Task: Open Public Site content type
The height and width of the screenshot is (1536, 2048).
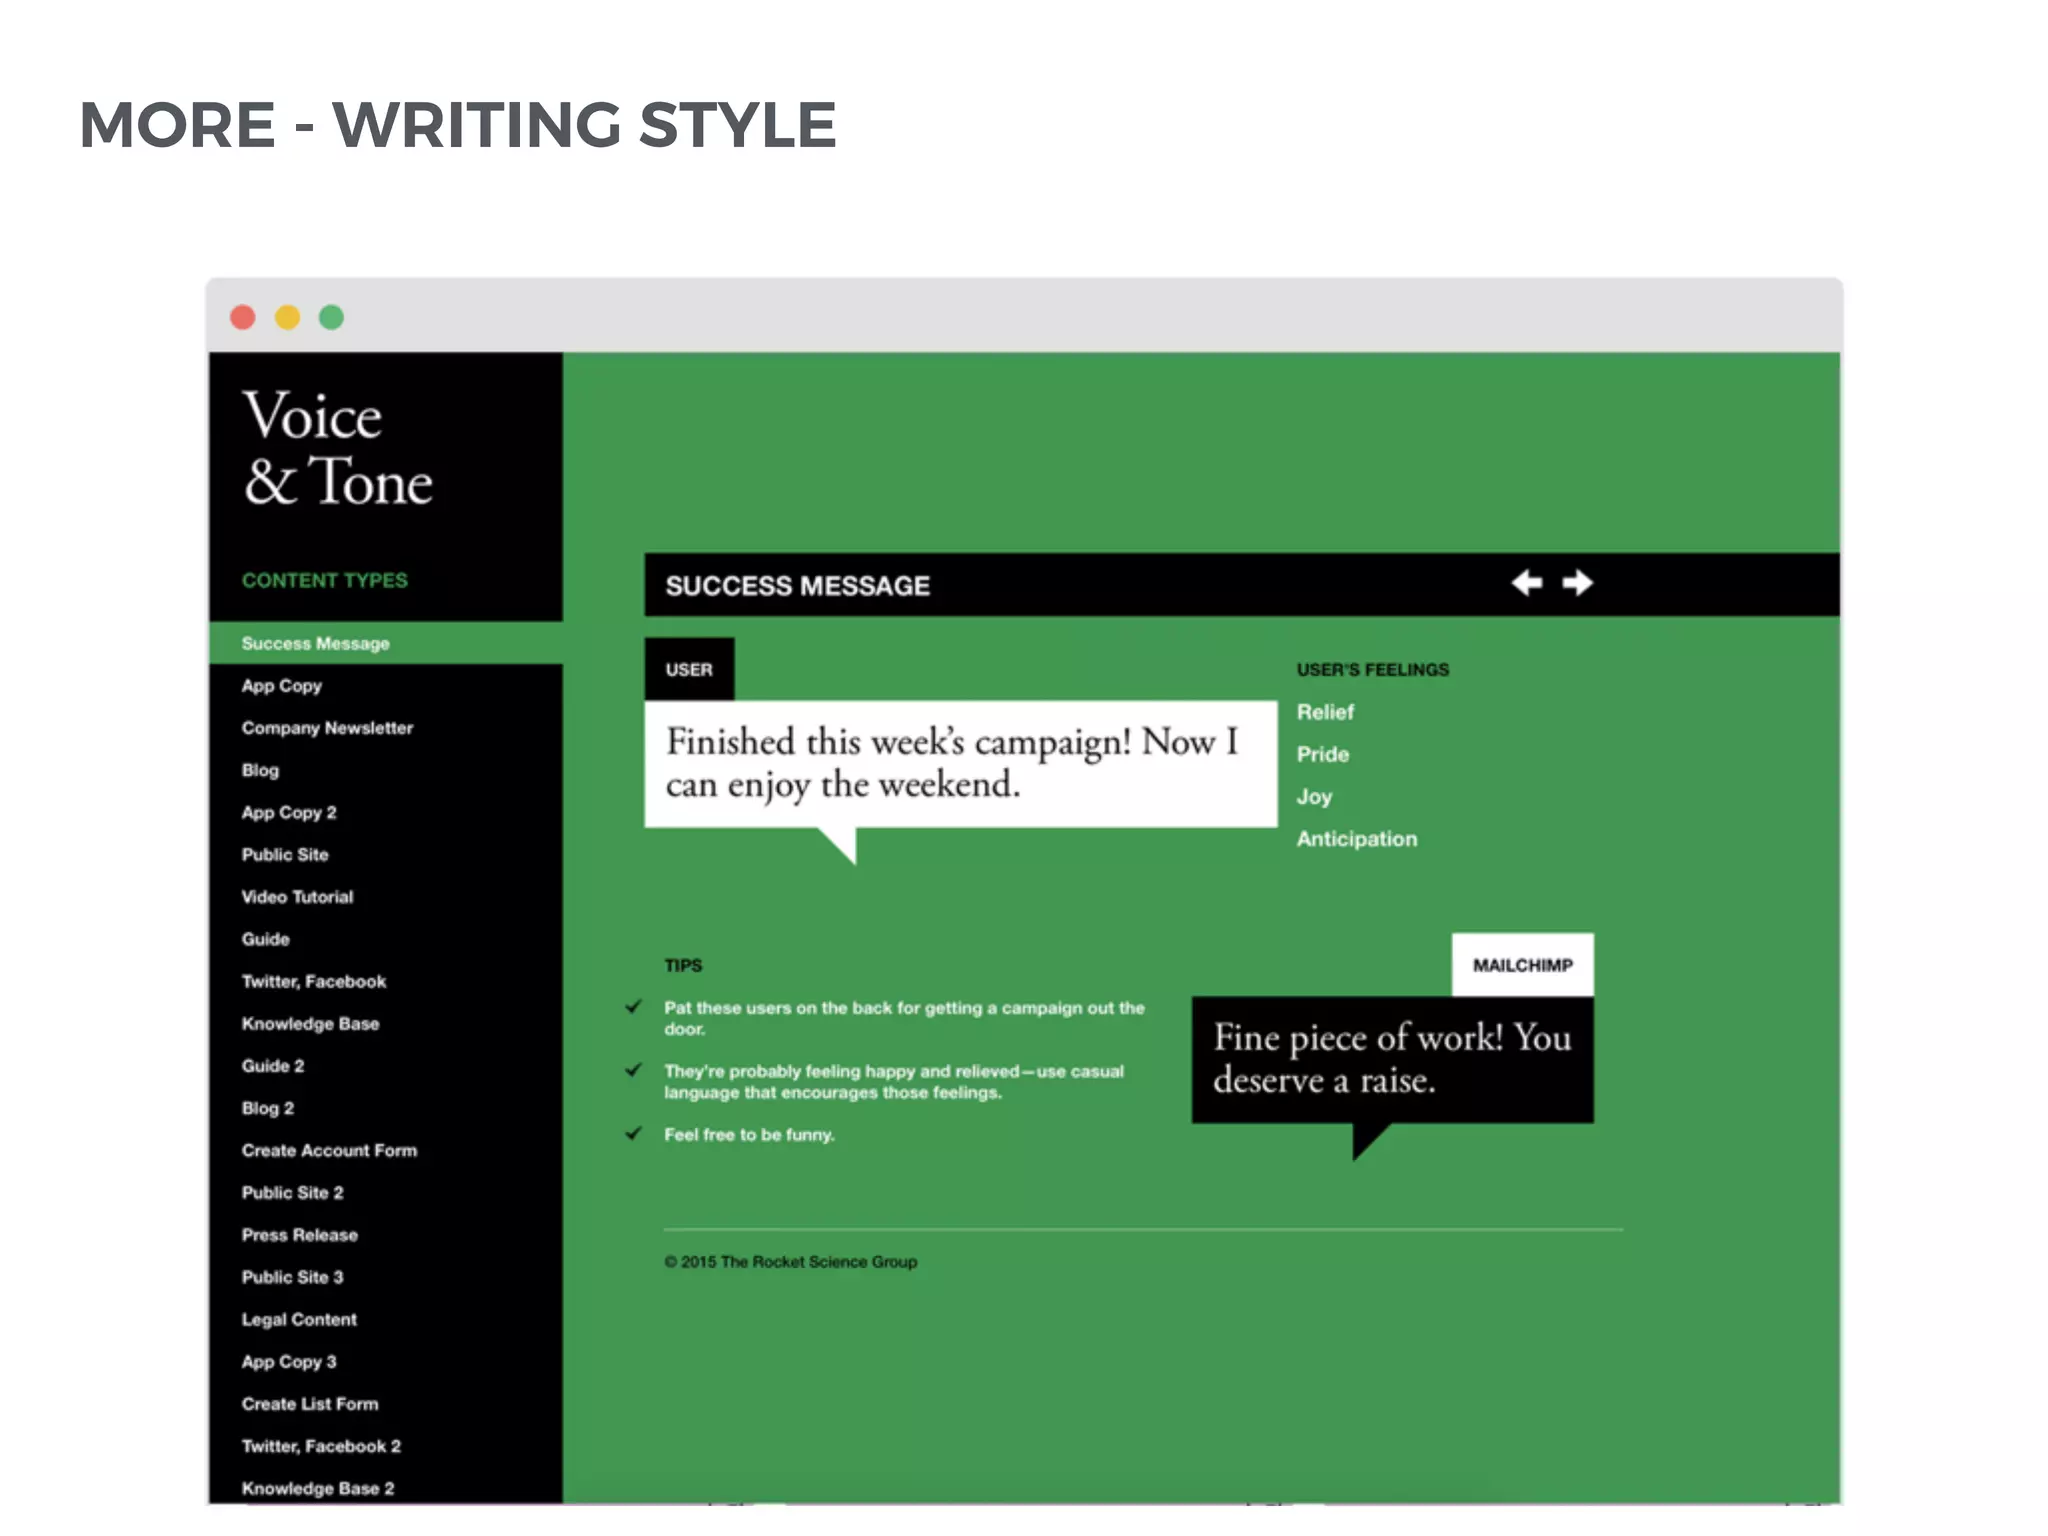Action: click(x=285, y=855)
